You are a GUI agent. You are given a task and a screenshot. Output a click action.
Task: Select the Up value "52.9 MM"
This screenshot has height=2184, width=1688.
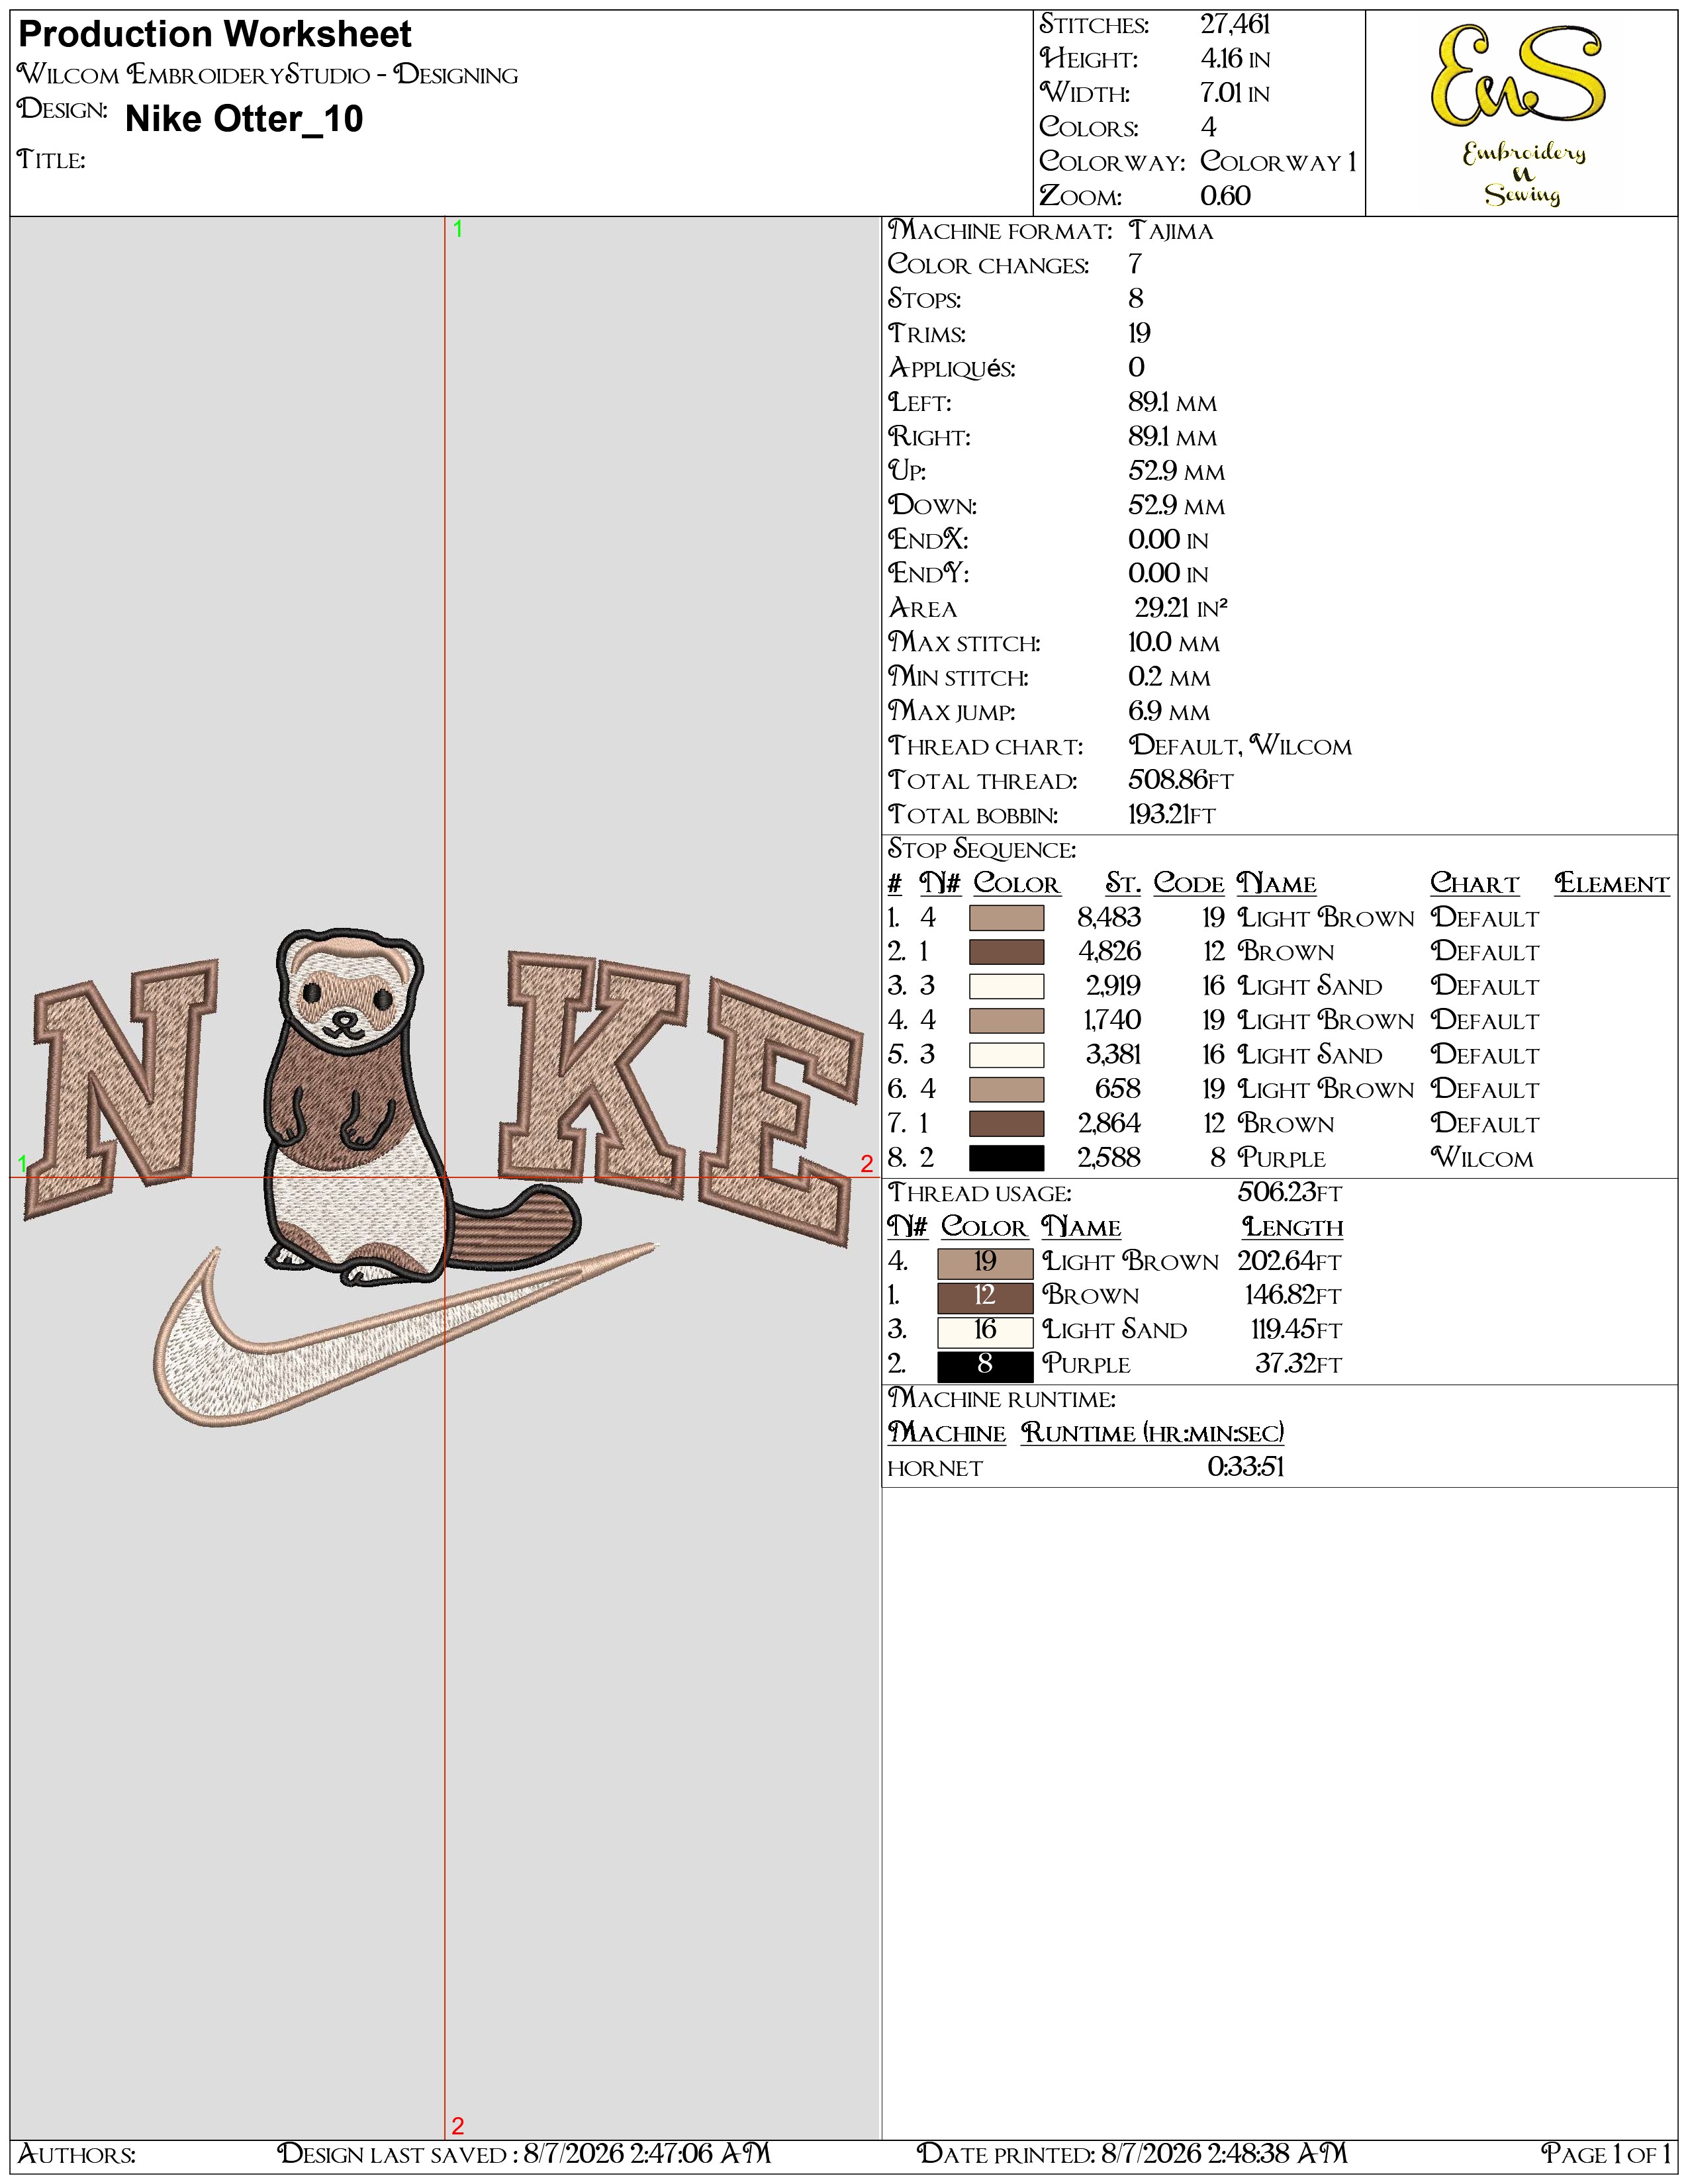(x=1176, y=471)
